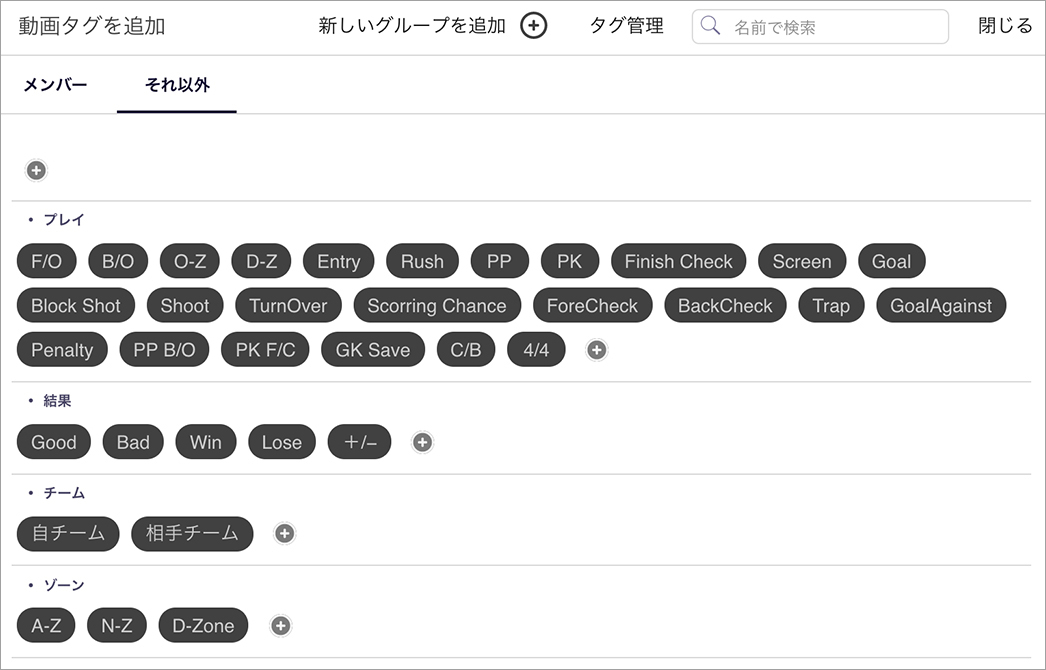Toggle the Goal tag
Screen dimensions: 1046x670
(x=891, y=261)
